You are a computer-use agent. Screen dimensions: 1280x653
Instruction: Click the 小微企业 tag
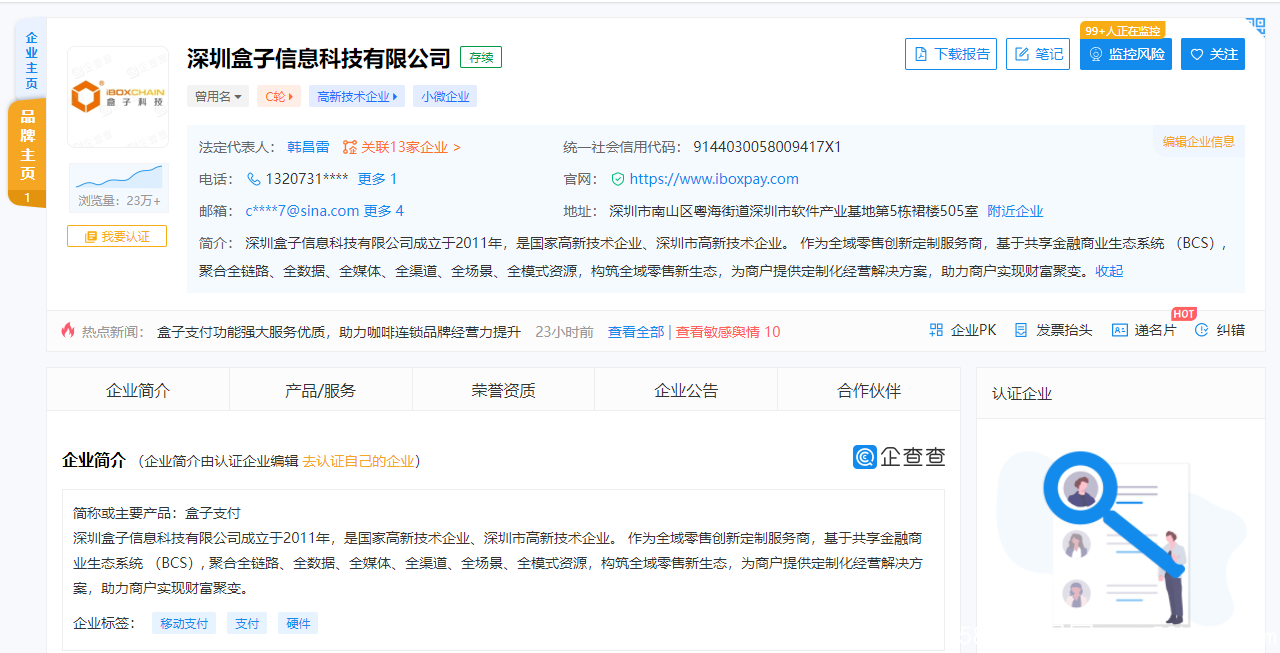(x=445, y=97)
